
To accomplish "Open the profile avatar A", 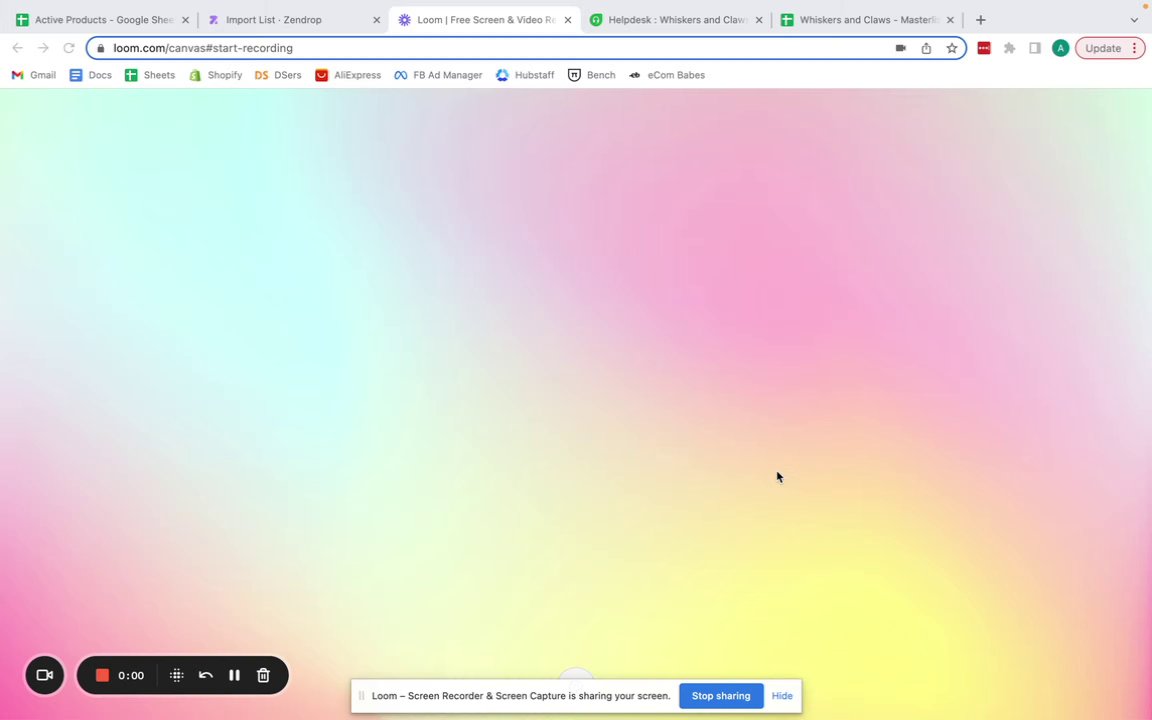I will (x=1060, y=48).
